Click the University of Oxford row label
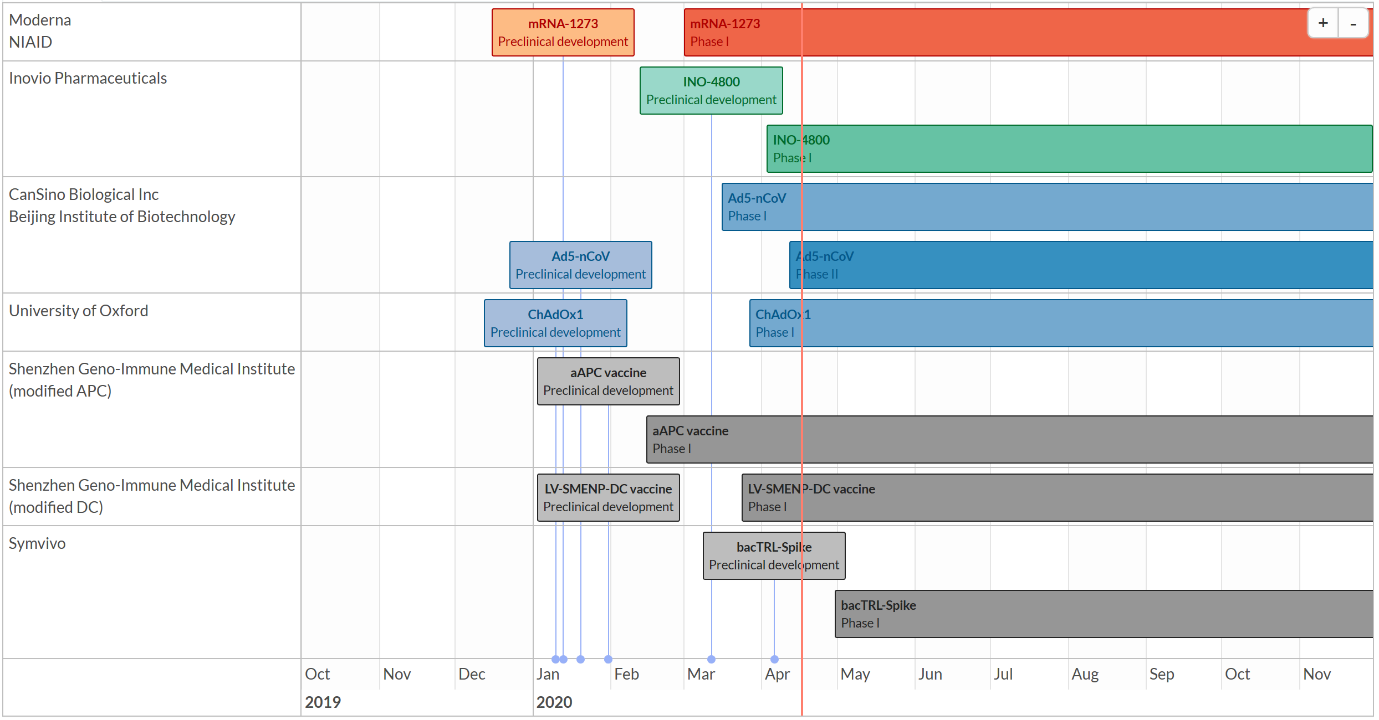The width and height of the screenshot is (1379, 720). 79,311
